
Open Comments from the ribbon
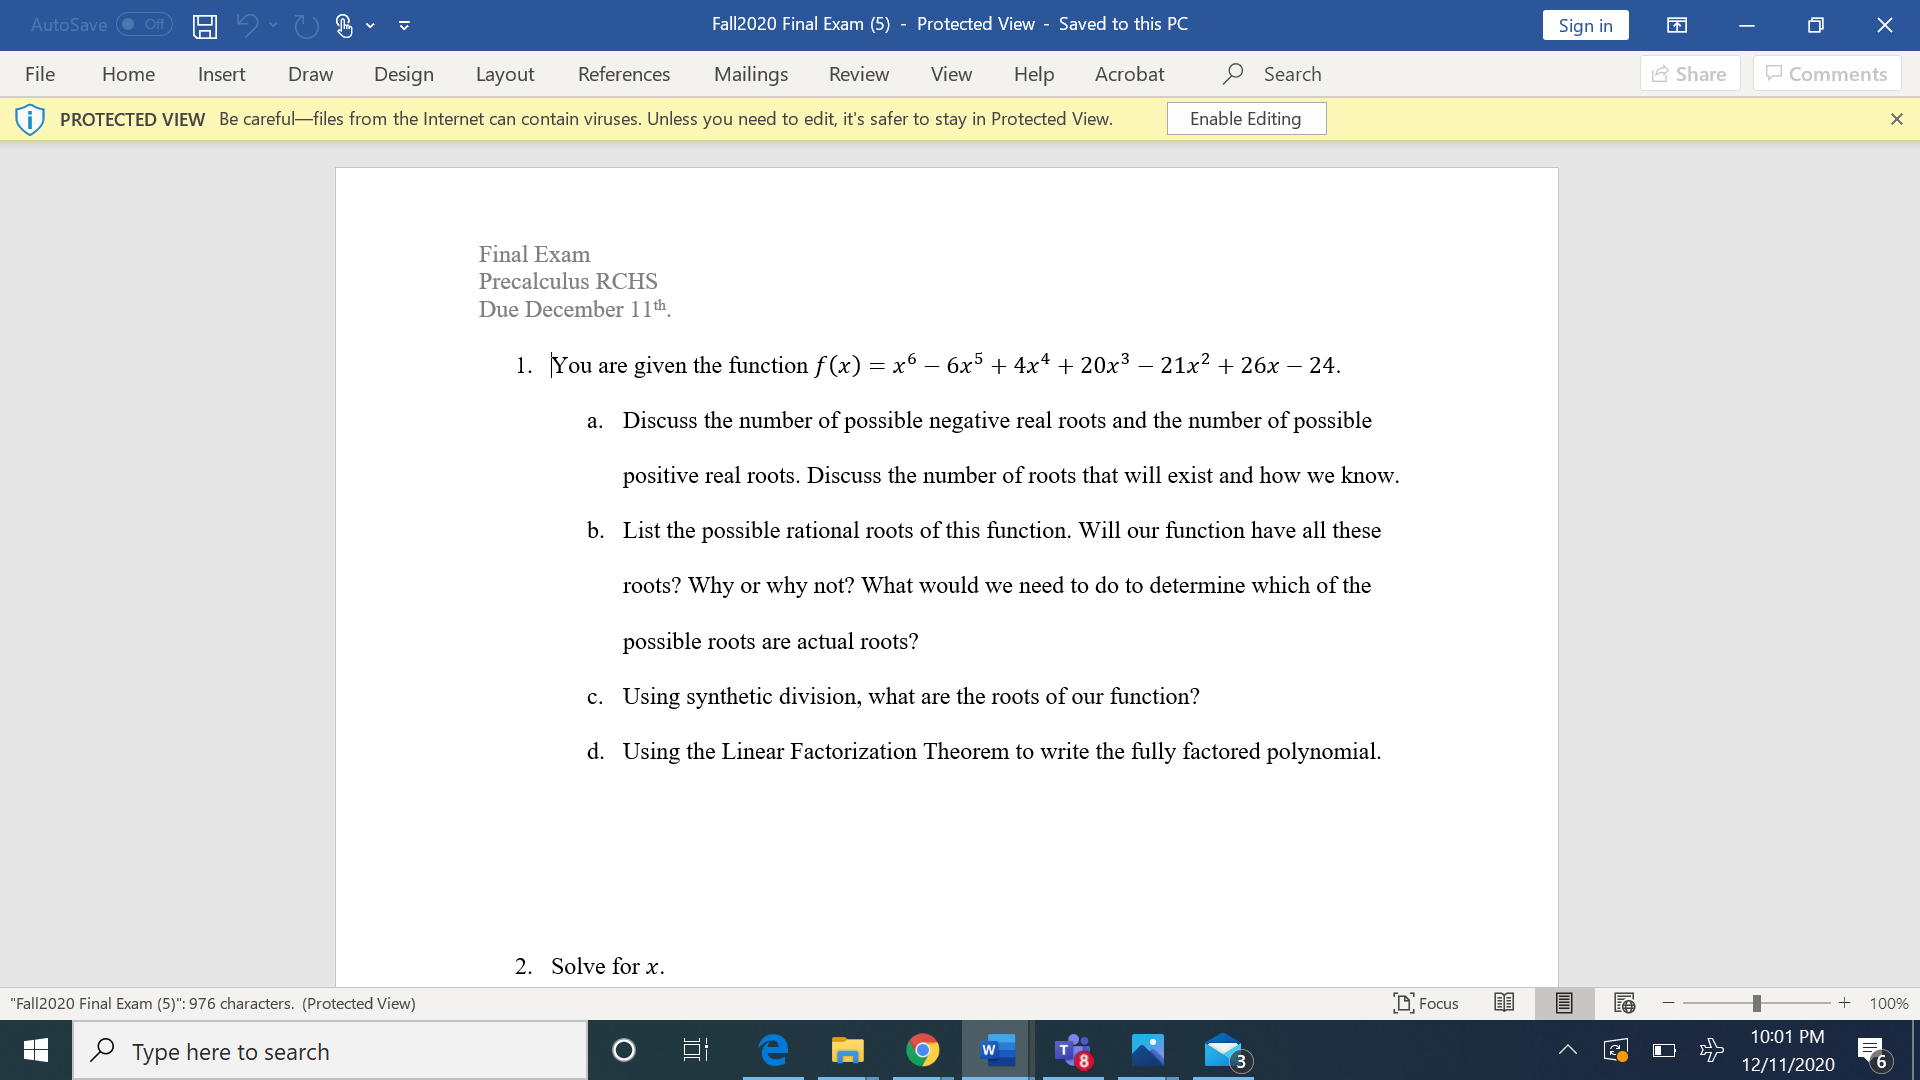[1826, 73]
